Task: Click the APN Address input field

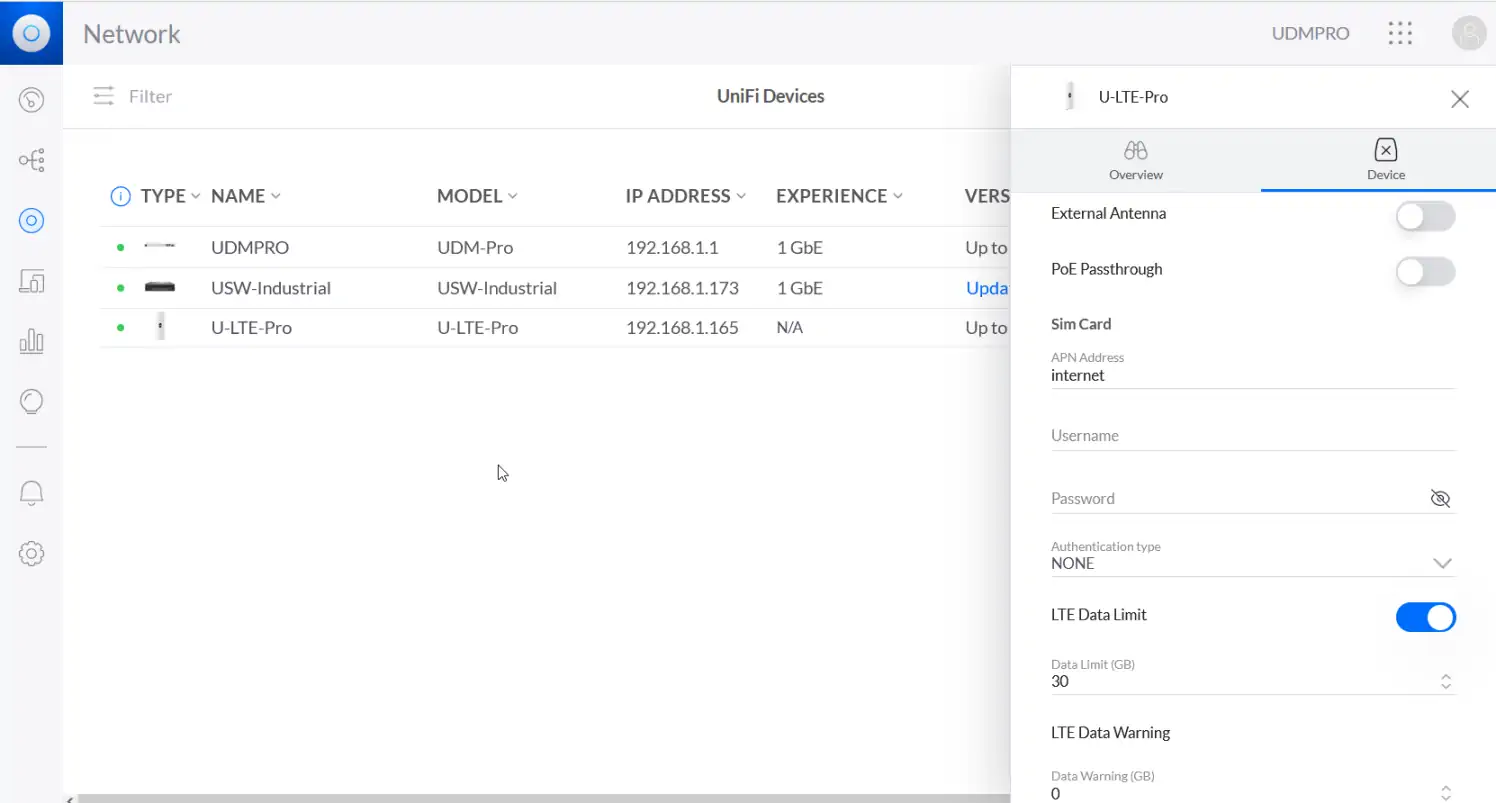Action: pyautogui.click(x=1250, y=376)
